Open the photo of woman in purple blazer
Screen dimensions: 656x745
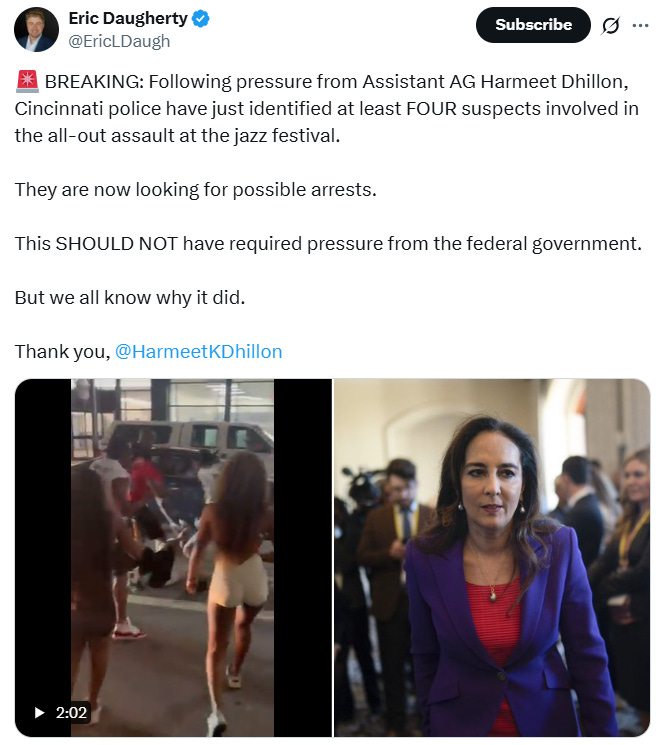492,558
